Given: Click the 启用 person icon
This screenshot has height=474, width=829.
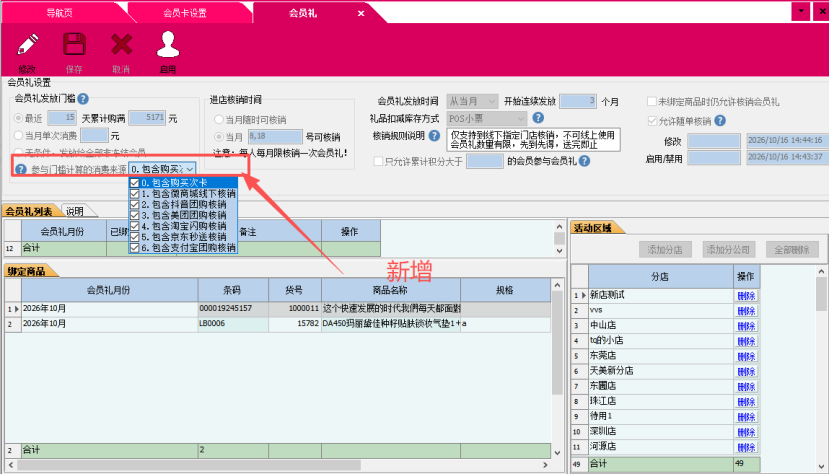Looking at the screenshot, I should (x=168, y=44).
